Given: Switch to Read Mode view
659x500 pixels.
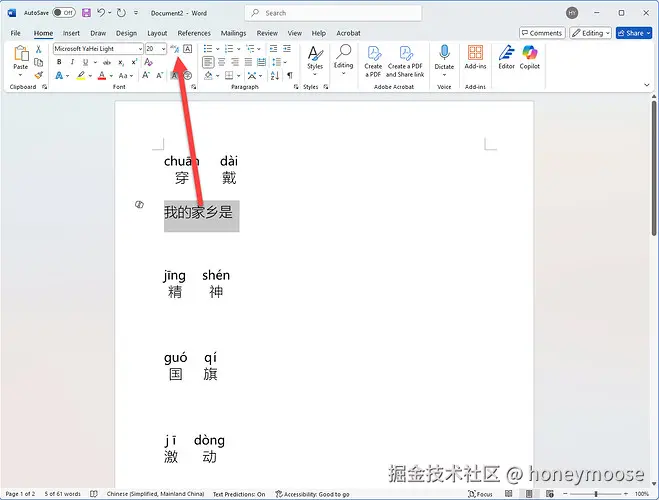Looking at the screenshot, I should pos(509,494).
